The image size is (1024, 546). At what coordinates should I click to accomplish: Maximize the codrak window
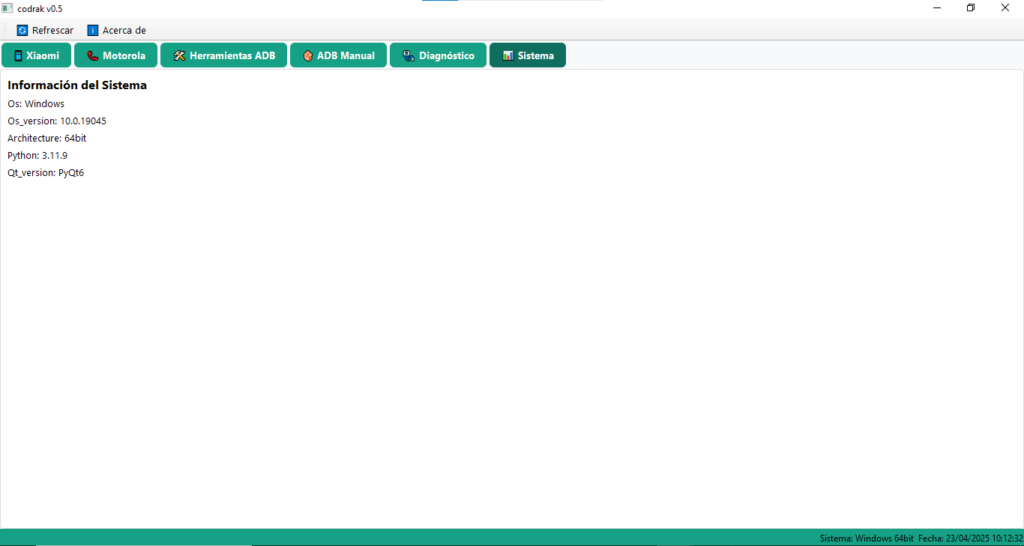pos(970,8)
